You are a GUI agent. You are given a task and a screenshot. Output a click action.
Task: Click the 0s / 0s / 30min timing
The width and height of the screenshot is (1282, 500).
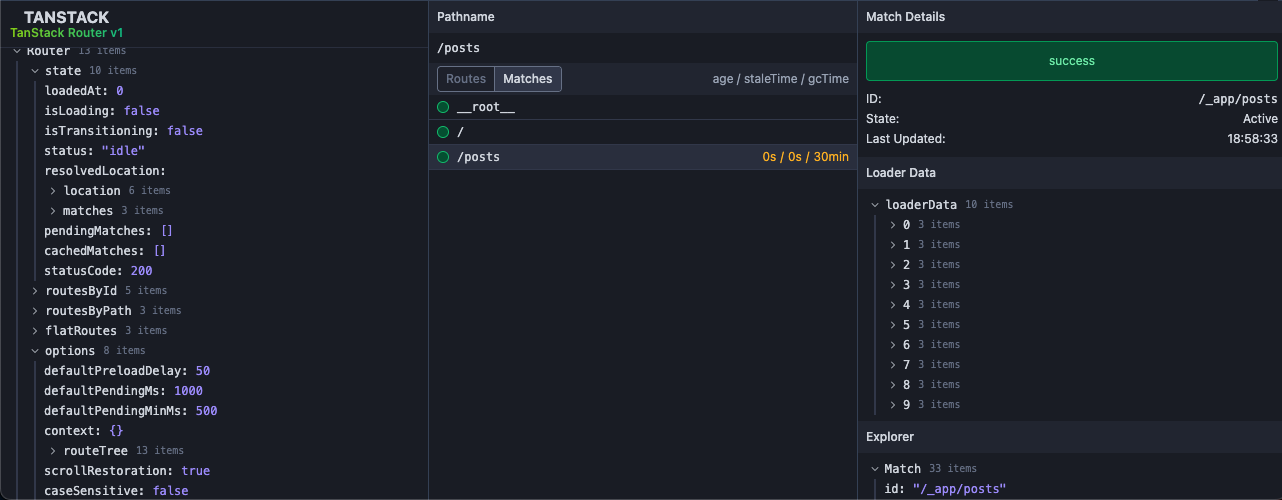click(805, 157)
